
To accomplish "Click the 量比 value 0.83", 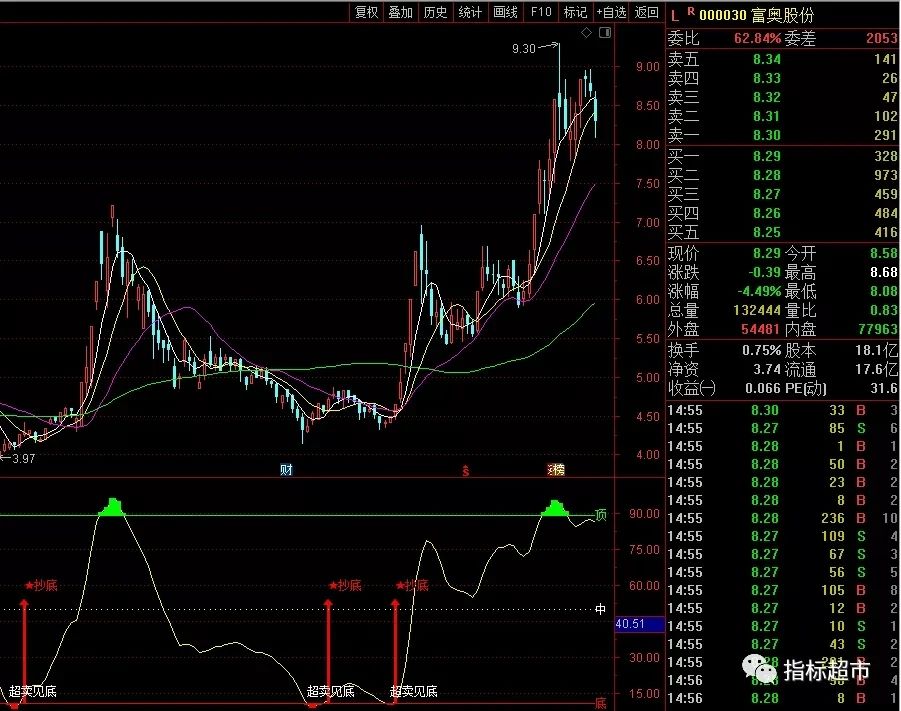I will point(884,310).
